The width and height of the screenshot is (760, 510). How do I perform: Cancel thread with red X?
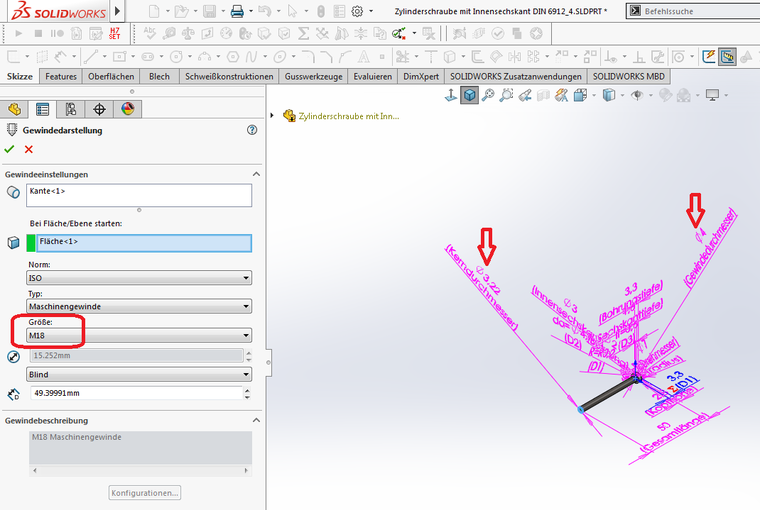[x=29, y=149]
